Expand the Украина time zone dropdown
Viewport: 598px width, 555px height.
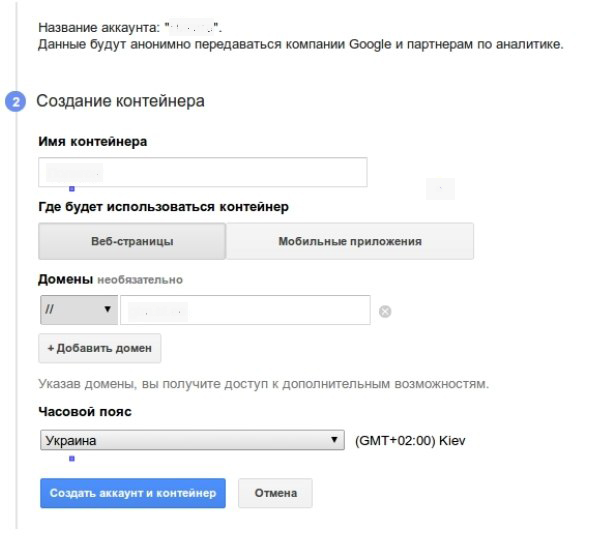192,440
